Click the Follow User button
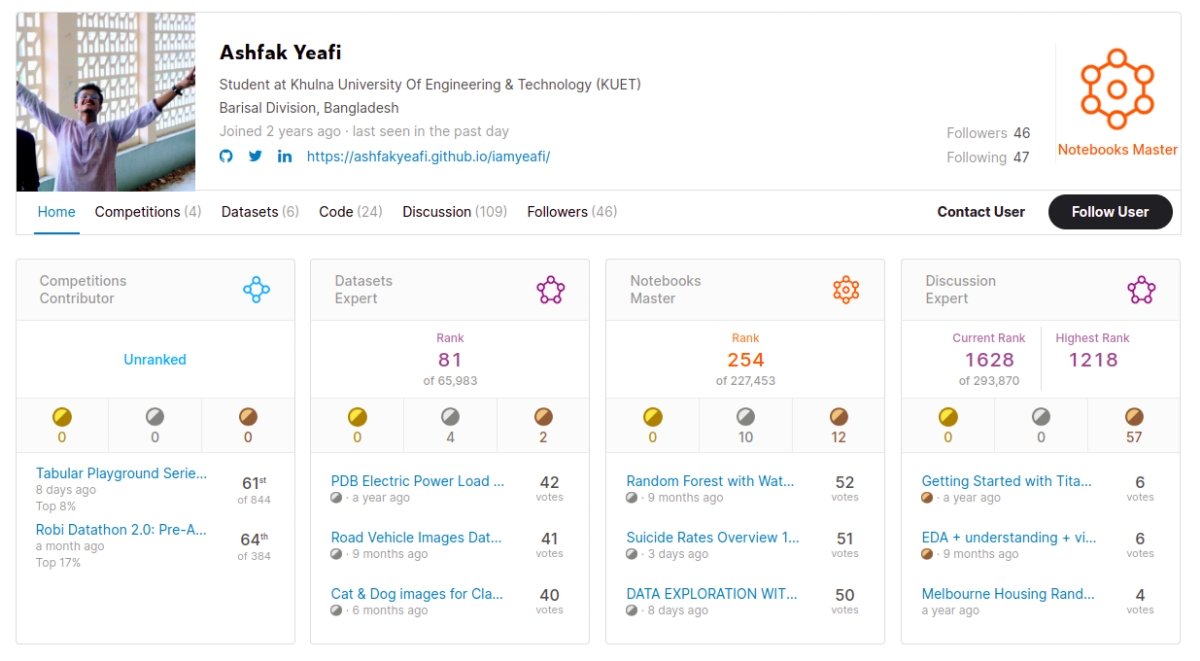 (1110, 212)
